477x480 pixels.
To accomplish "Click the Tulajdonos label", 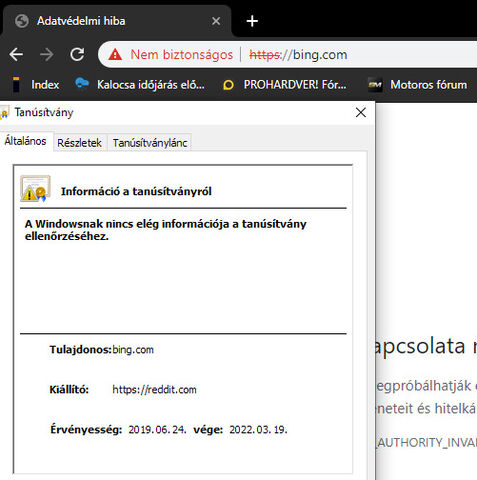I will point(80,349).
